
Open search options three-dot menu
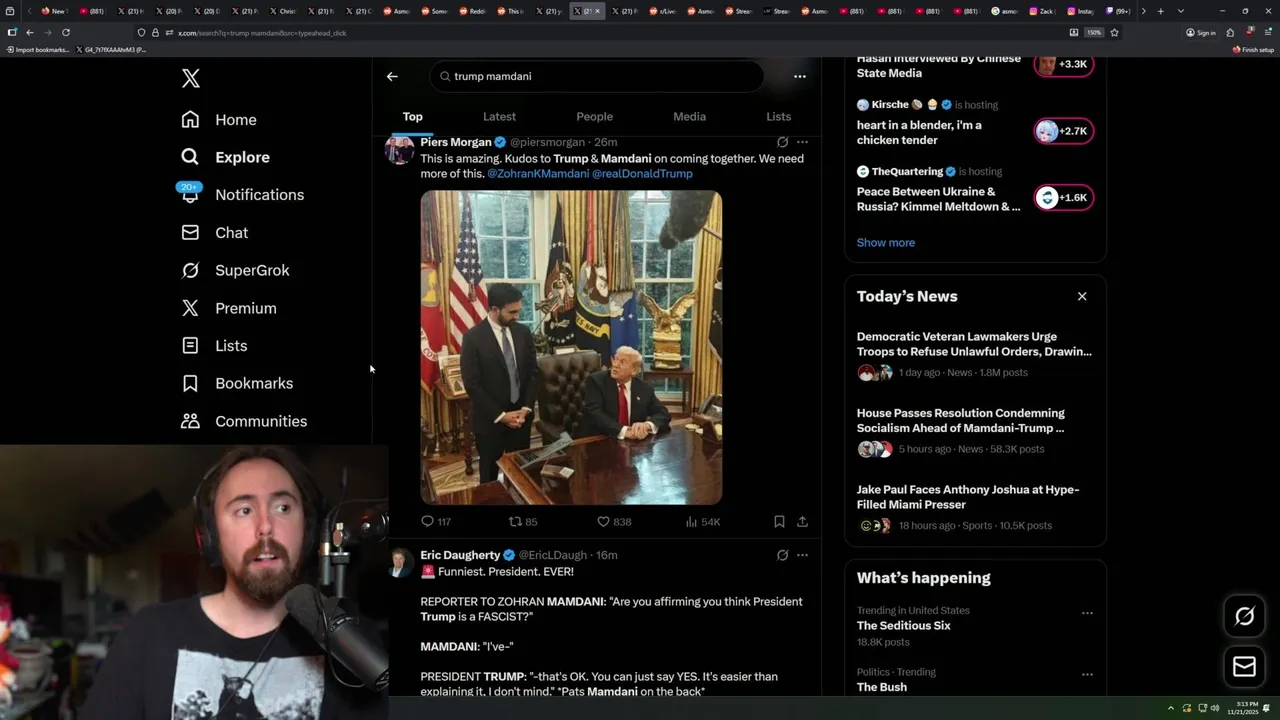(799, 76)
